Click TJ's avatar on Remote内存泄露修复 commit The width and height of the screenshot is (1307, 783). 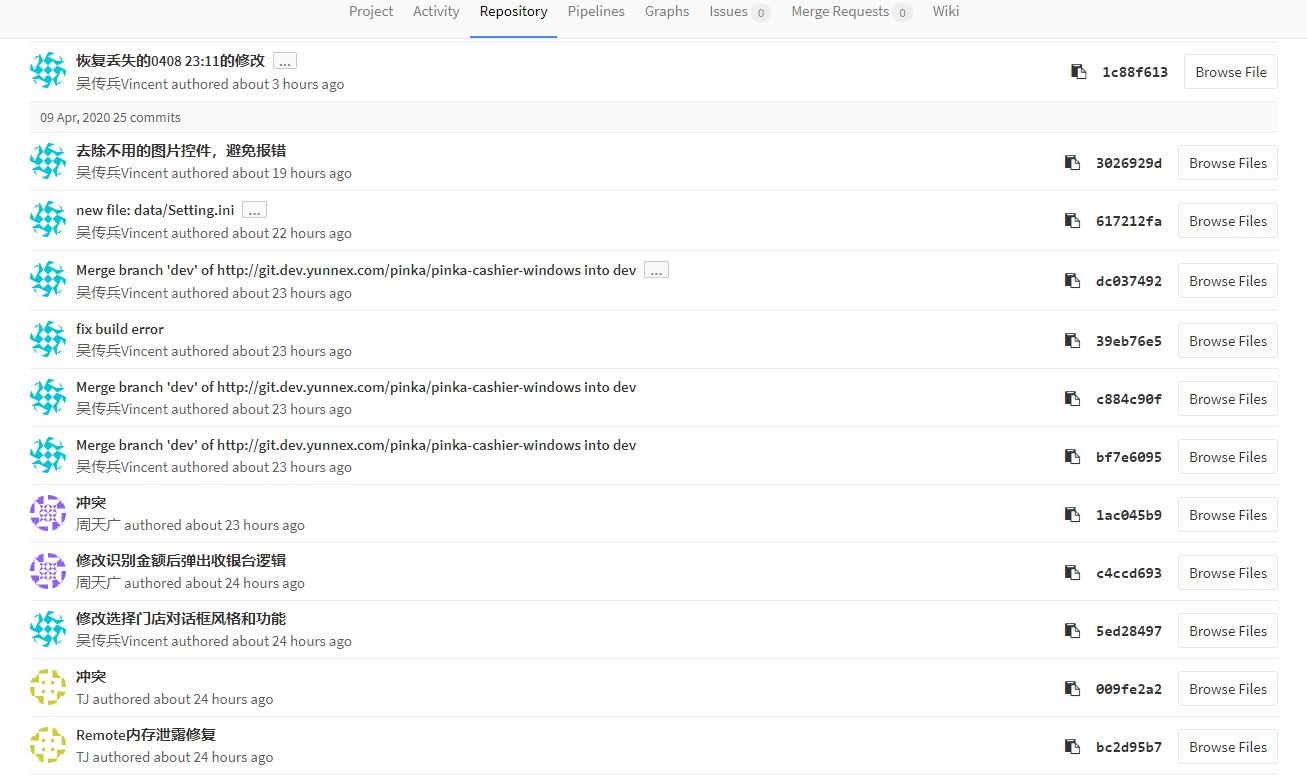click(x=48, y=745)
